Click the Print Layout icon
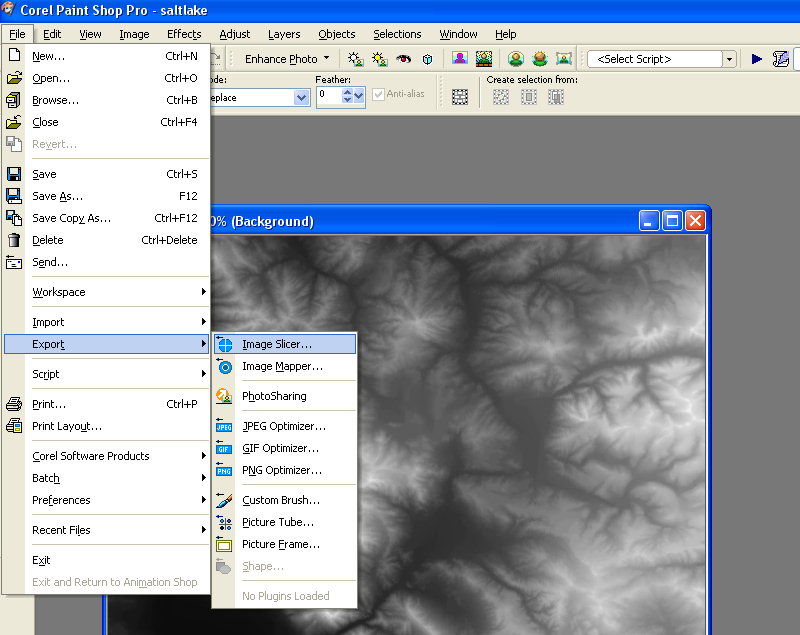800x635 pixels. pyautogui.click(x=14, y=426)
